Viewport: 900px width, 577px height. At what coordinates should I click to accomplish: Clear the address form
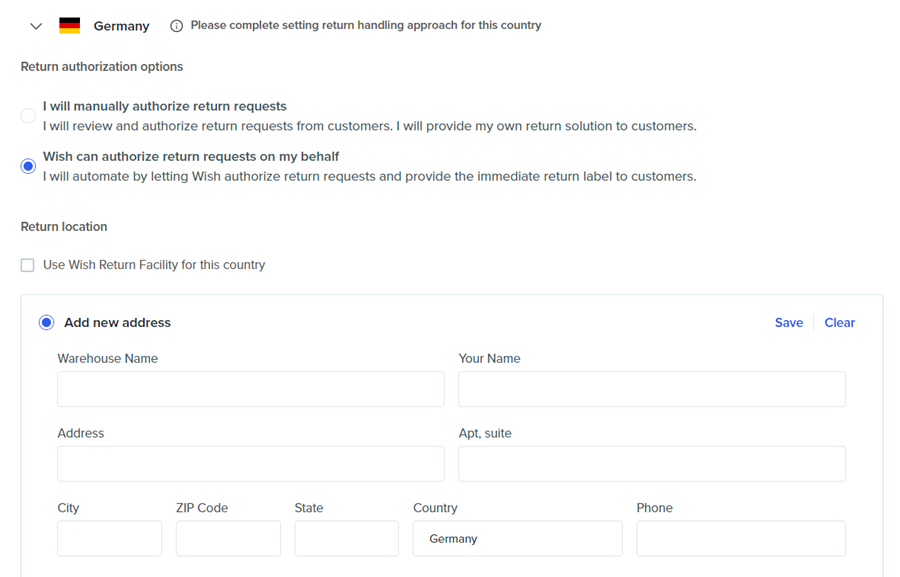point(839,322)
